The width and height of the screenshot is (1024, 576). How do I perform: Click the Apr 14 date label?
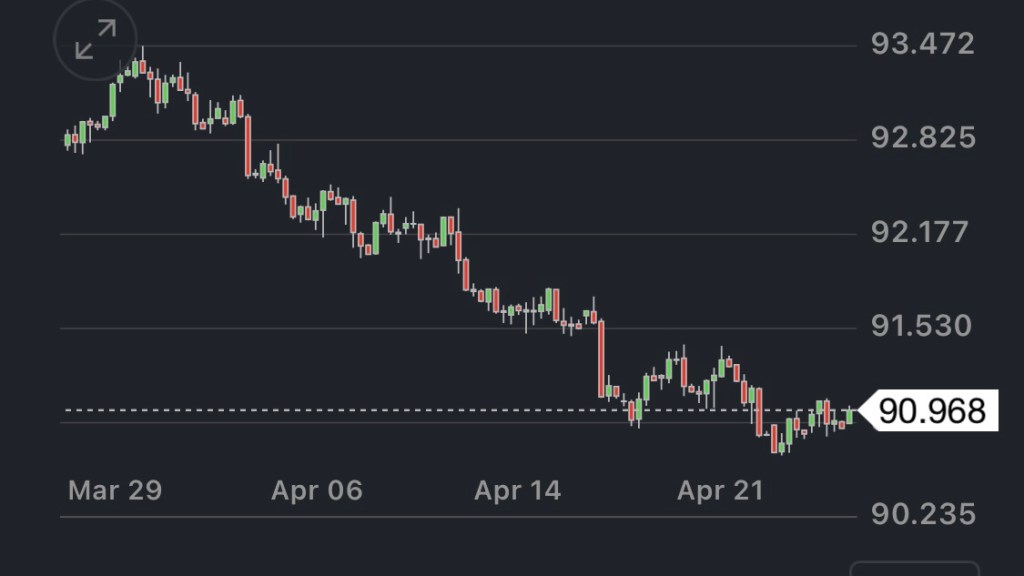pyautogui.click(x=518, y=491)
